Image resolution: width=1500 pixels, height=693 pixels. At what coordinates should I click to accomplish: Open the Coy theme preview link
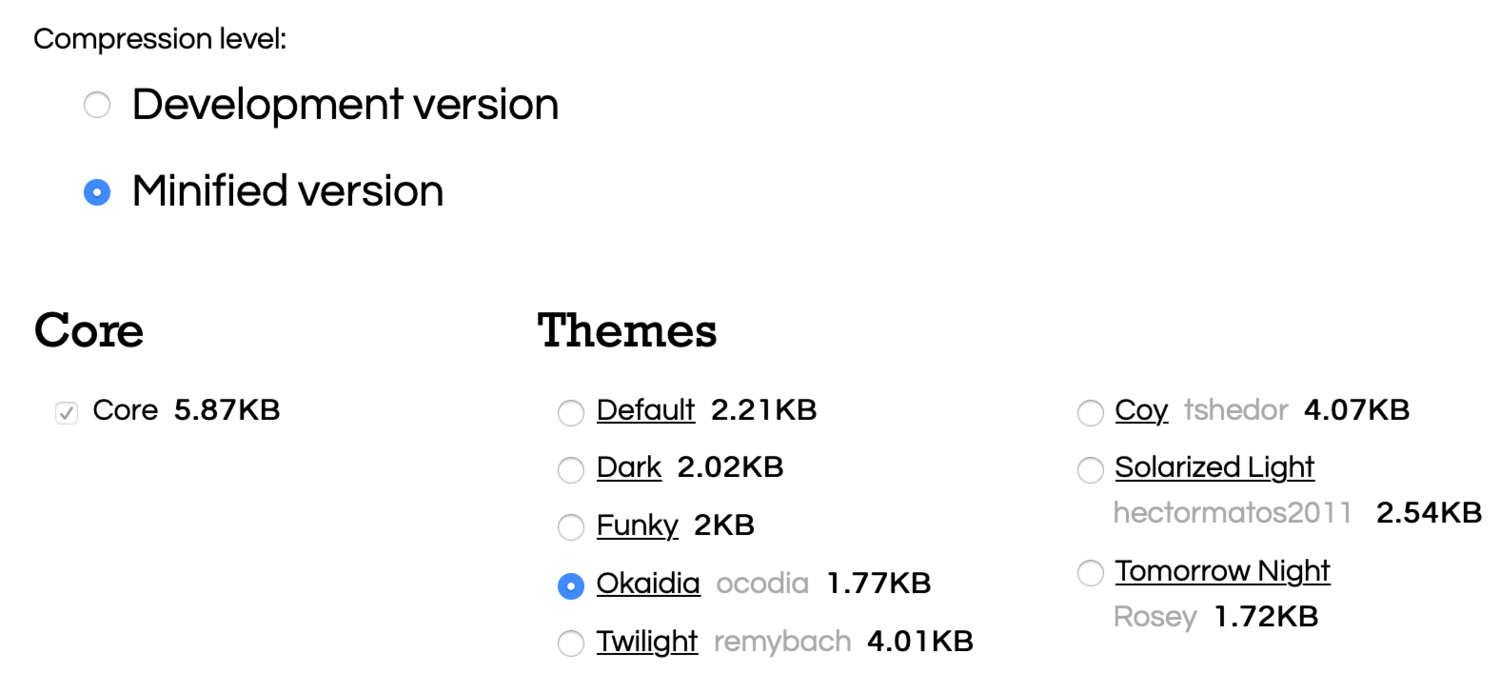click(1140, 410)
